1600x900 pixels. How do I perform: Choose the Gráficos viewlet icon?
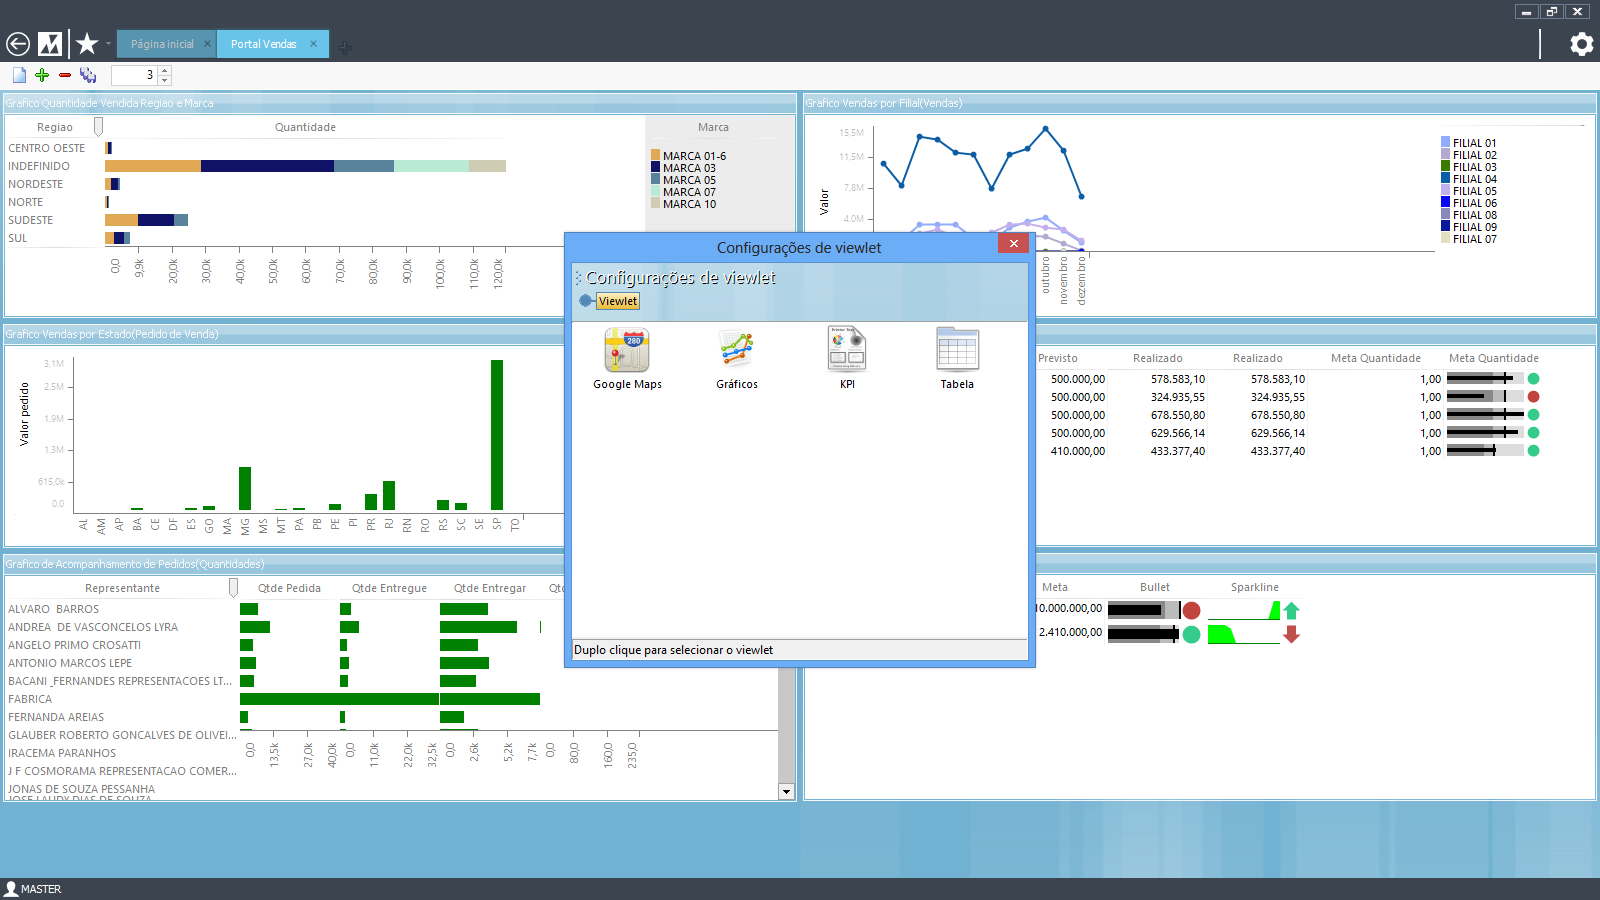coord(736,351)
